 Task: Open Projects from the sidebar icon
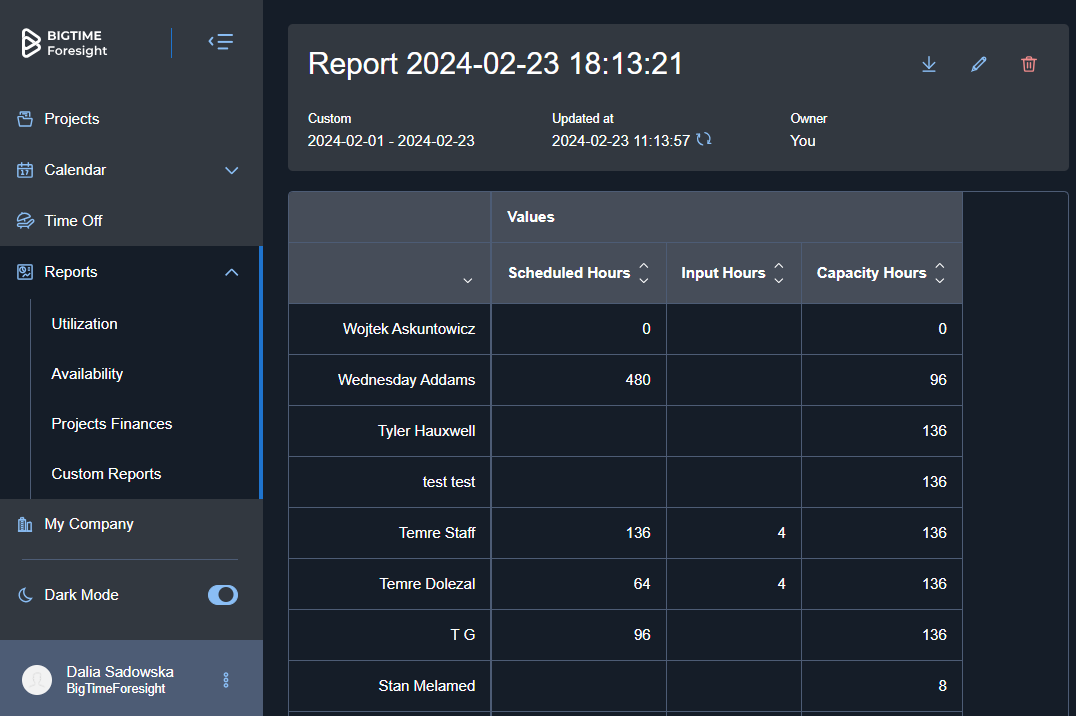23,118
